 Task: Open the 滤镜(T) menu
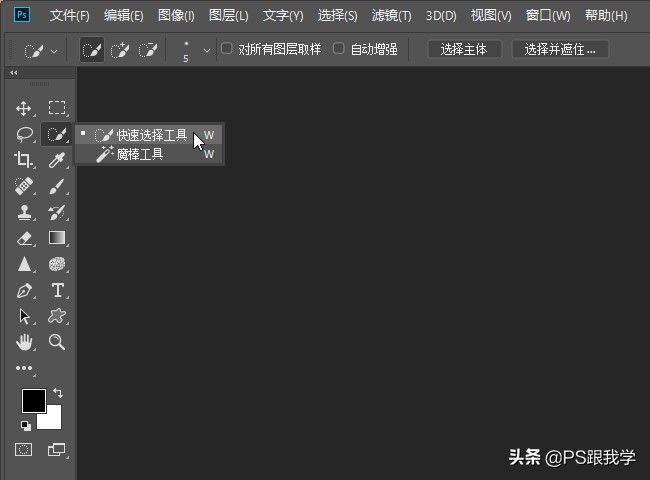point(391,16)
